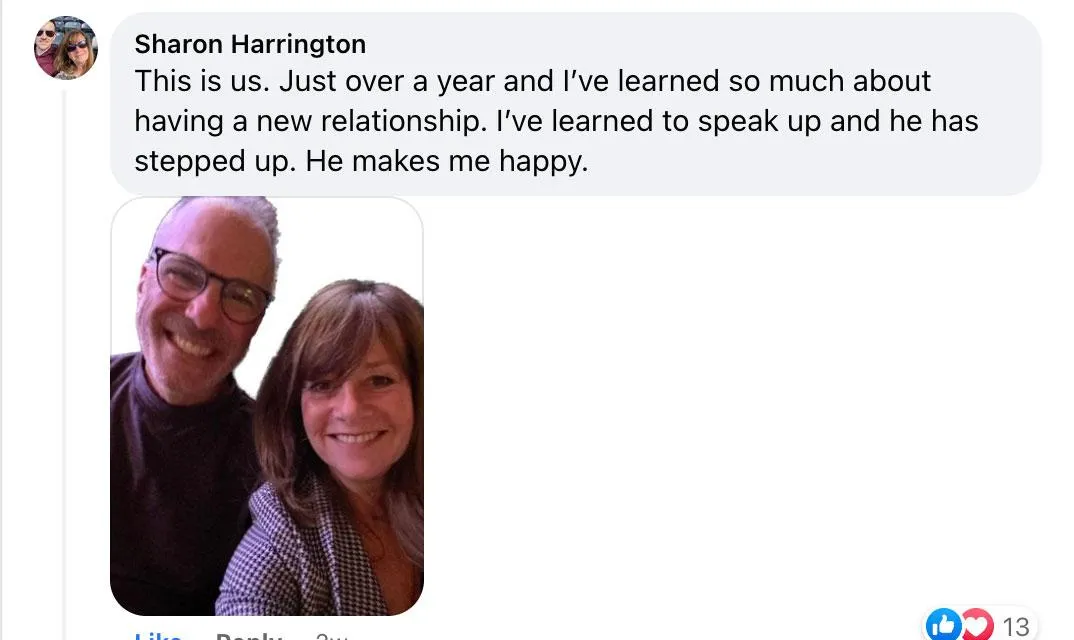Show who reacted via the reactions summary
Viewport: 1074px width, 640px height.
click(x=979, y=625)
